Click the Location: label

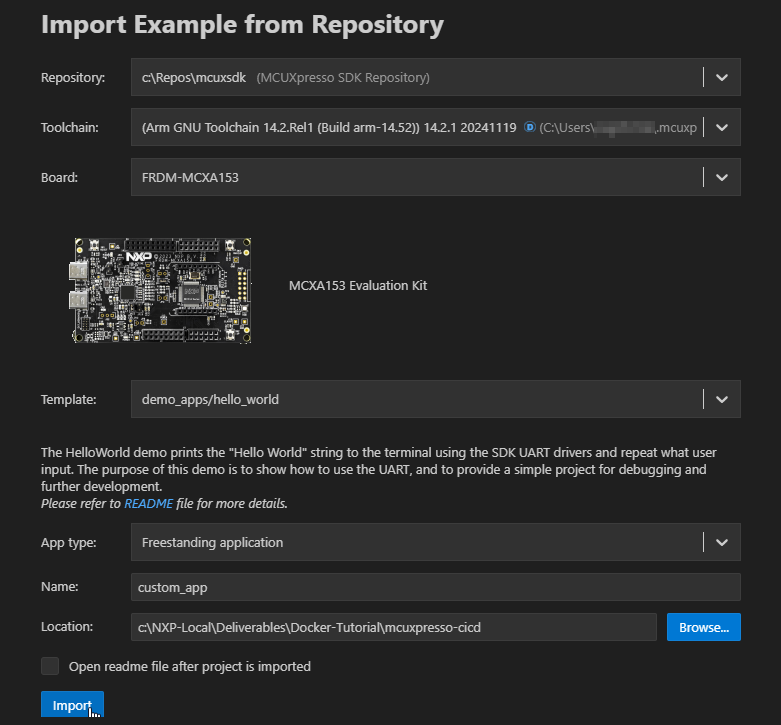click(67, 626)
